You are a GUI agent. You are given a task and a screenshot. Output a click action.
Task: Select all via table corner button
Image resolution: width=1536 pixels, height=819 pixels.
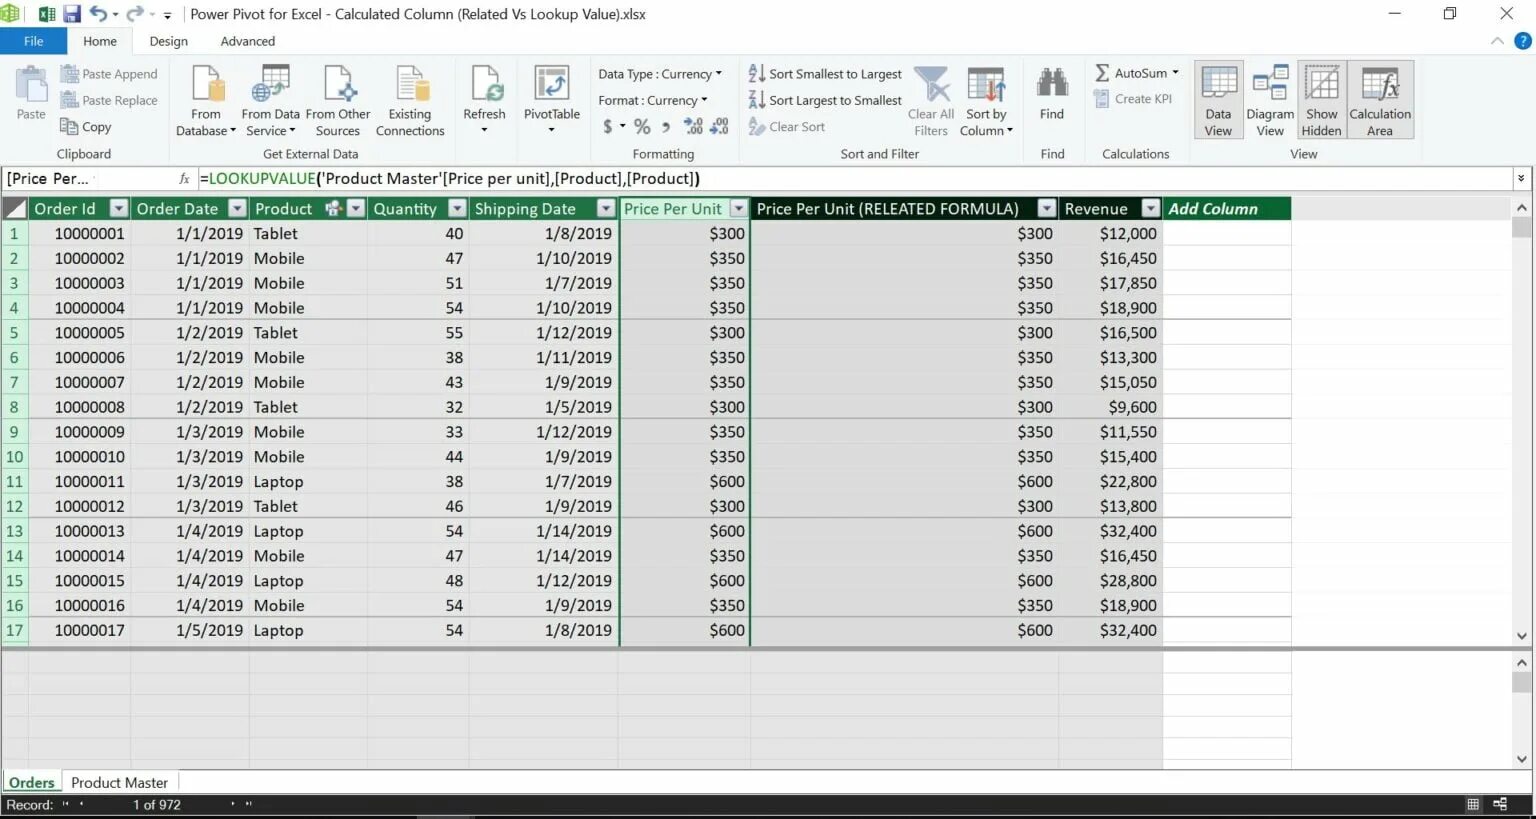(x=14, y=208)
